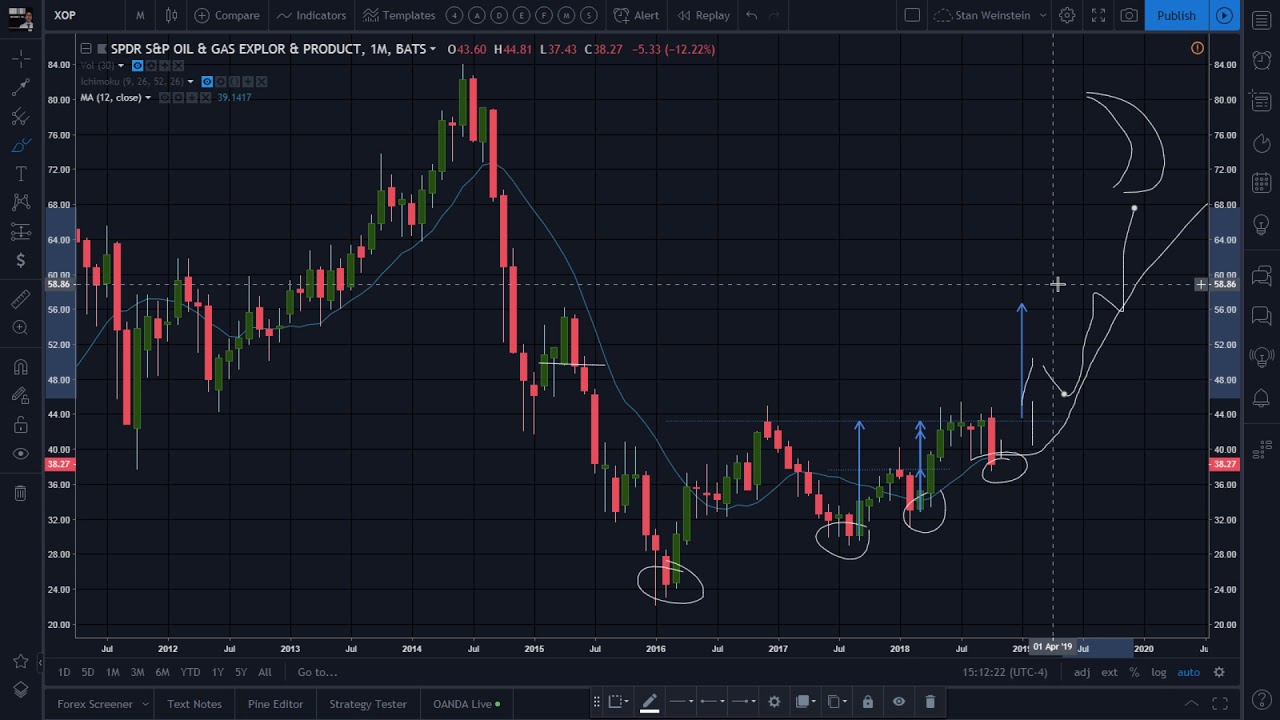Open the Pine Editor tab
This screenshot has width=1280, height=720.
click(x=275, y=704)
